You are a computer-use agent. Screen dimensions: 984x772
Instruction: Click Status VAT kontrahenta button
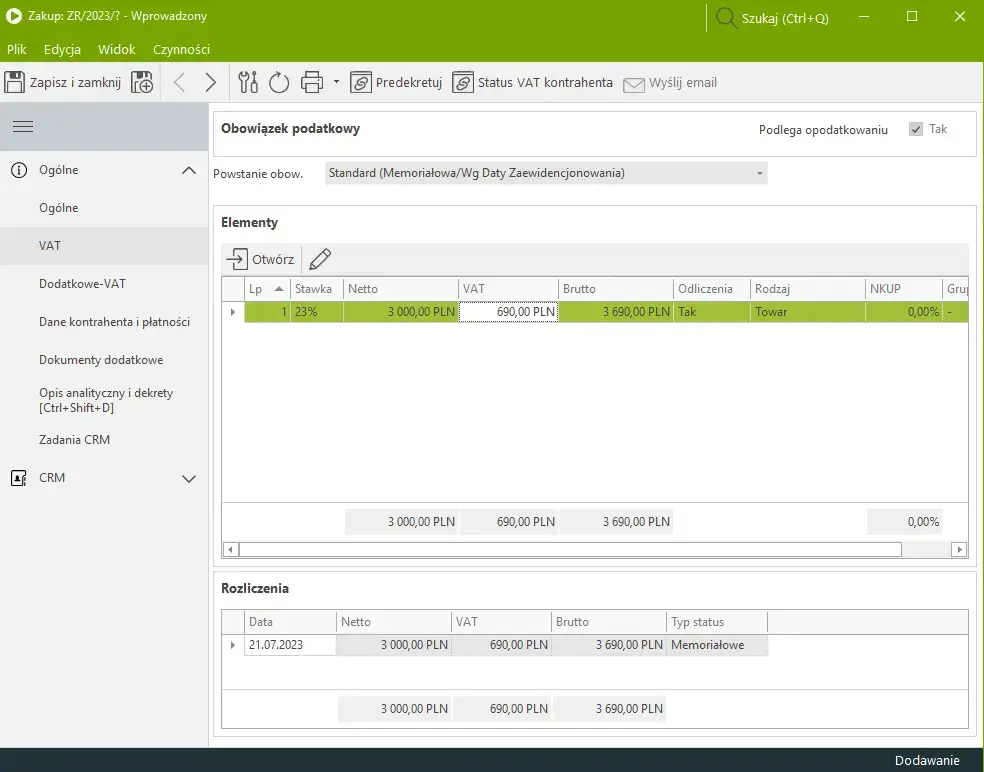tap(533, 83)
